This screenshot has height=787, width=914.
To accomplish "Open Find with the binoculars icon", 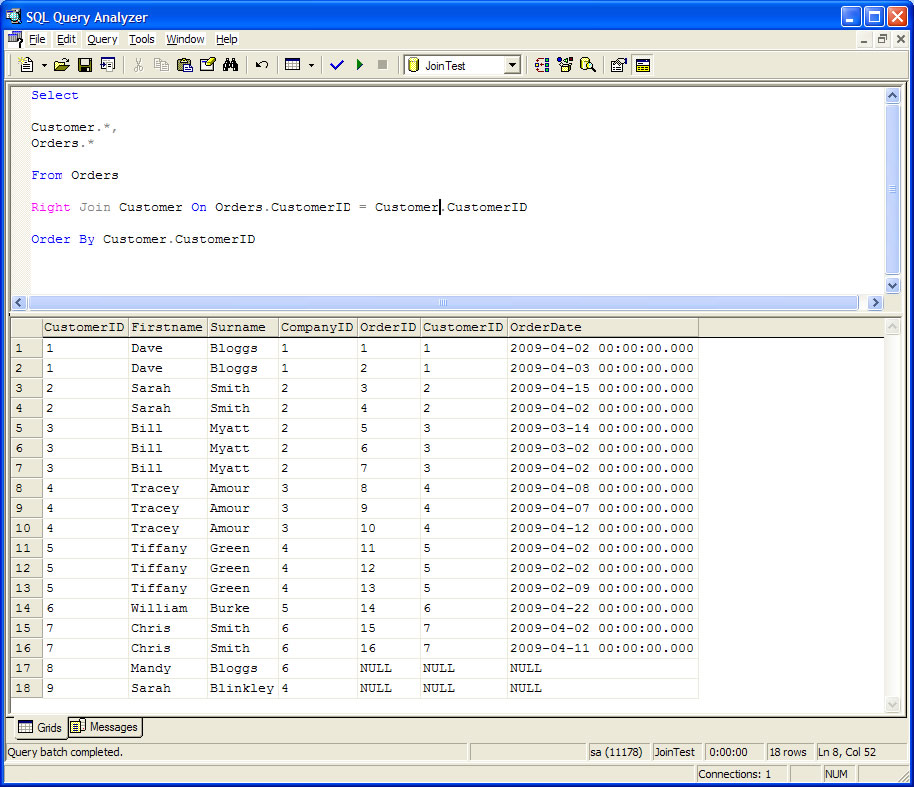I will pos(230,65).
